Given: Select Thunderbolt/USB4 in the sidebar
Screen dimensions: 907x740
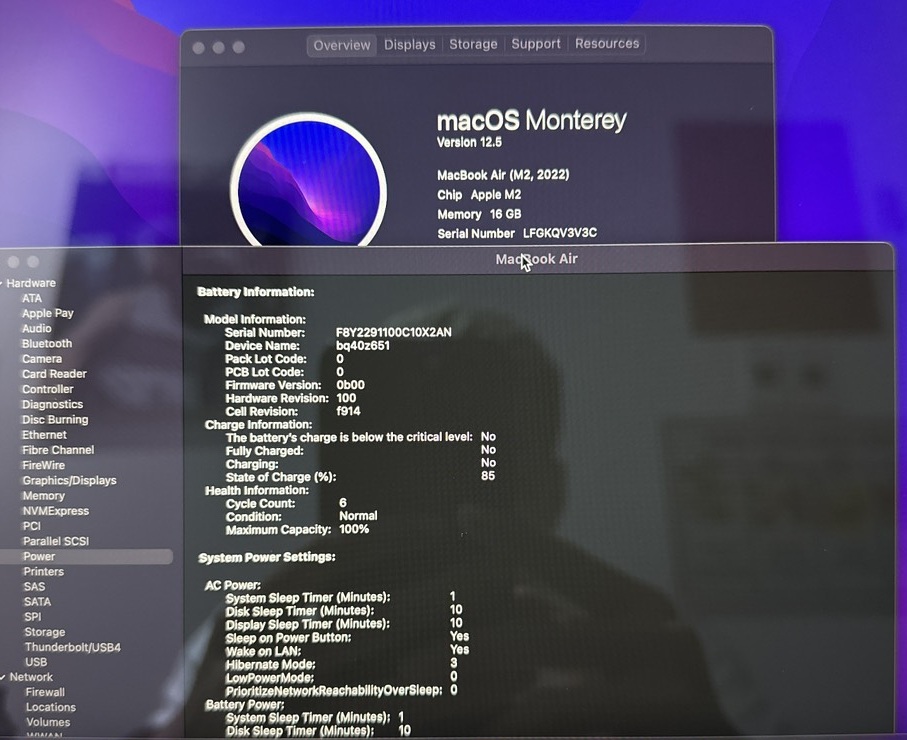Looking at the screenshot, I should coord(73,647).
